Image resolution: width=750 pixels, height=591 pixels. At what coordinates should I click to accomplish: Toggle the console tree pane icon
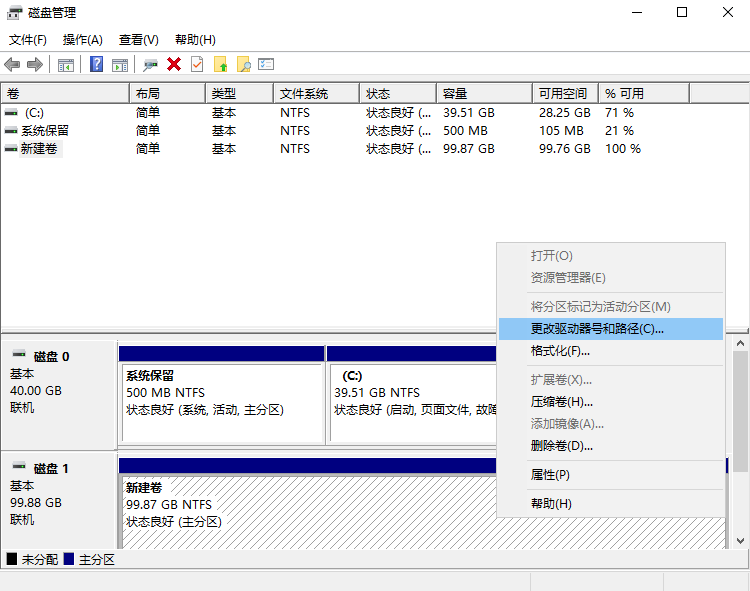click(66, 64)
